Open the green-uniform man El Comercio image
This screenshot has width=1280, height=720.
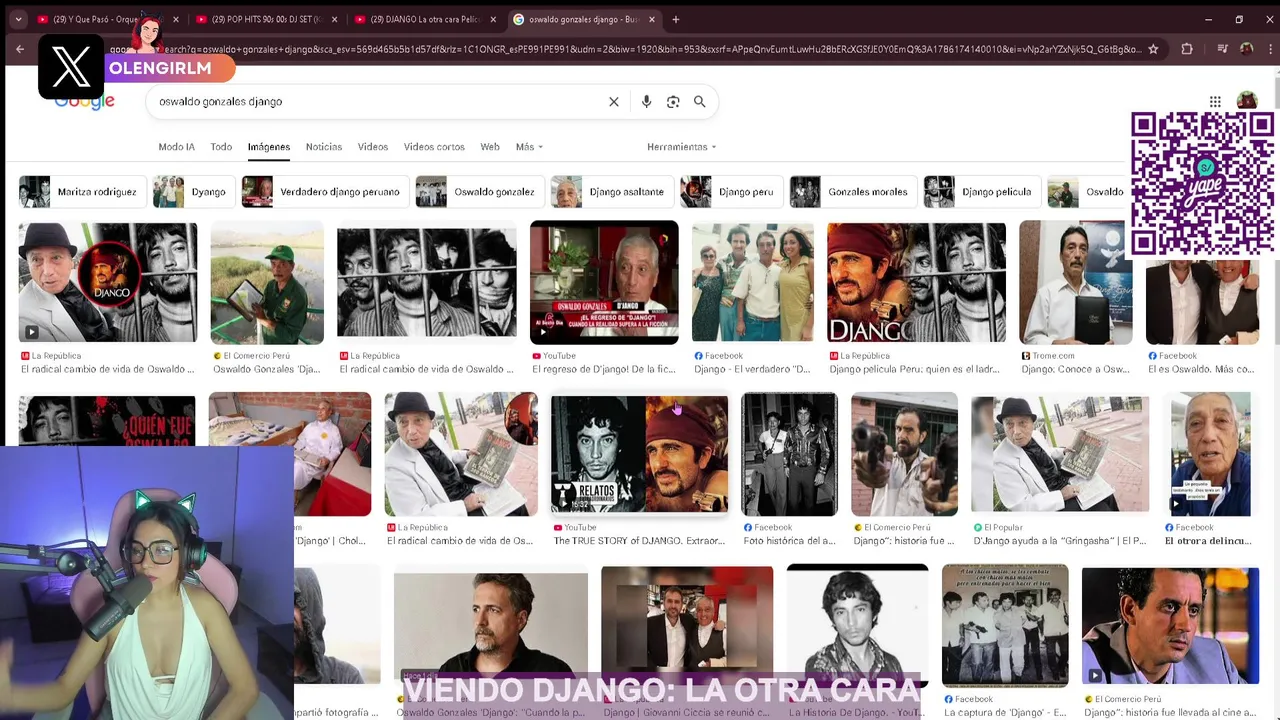point(267,283)
